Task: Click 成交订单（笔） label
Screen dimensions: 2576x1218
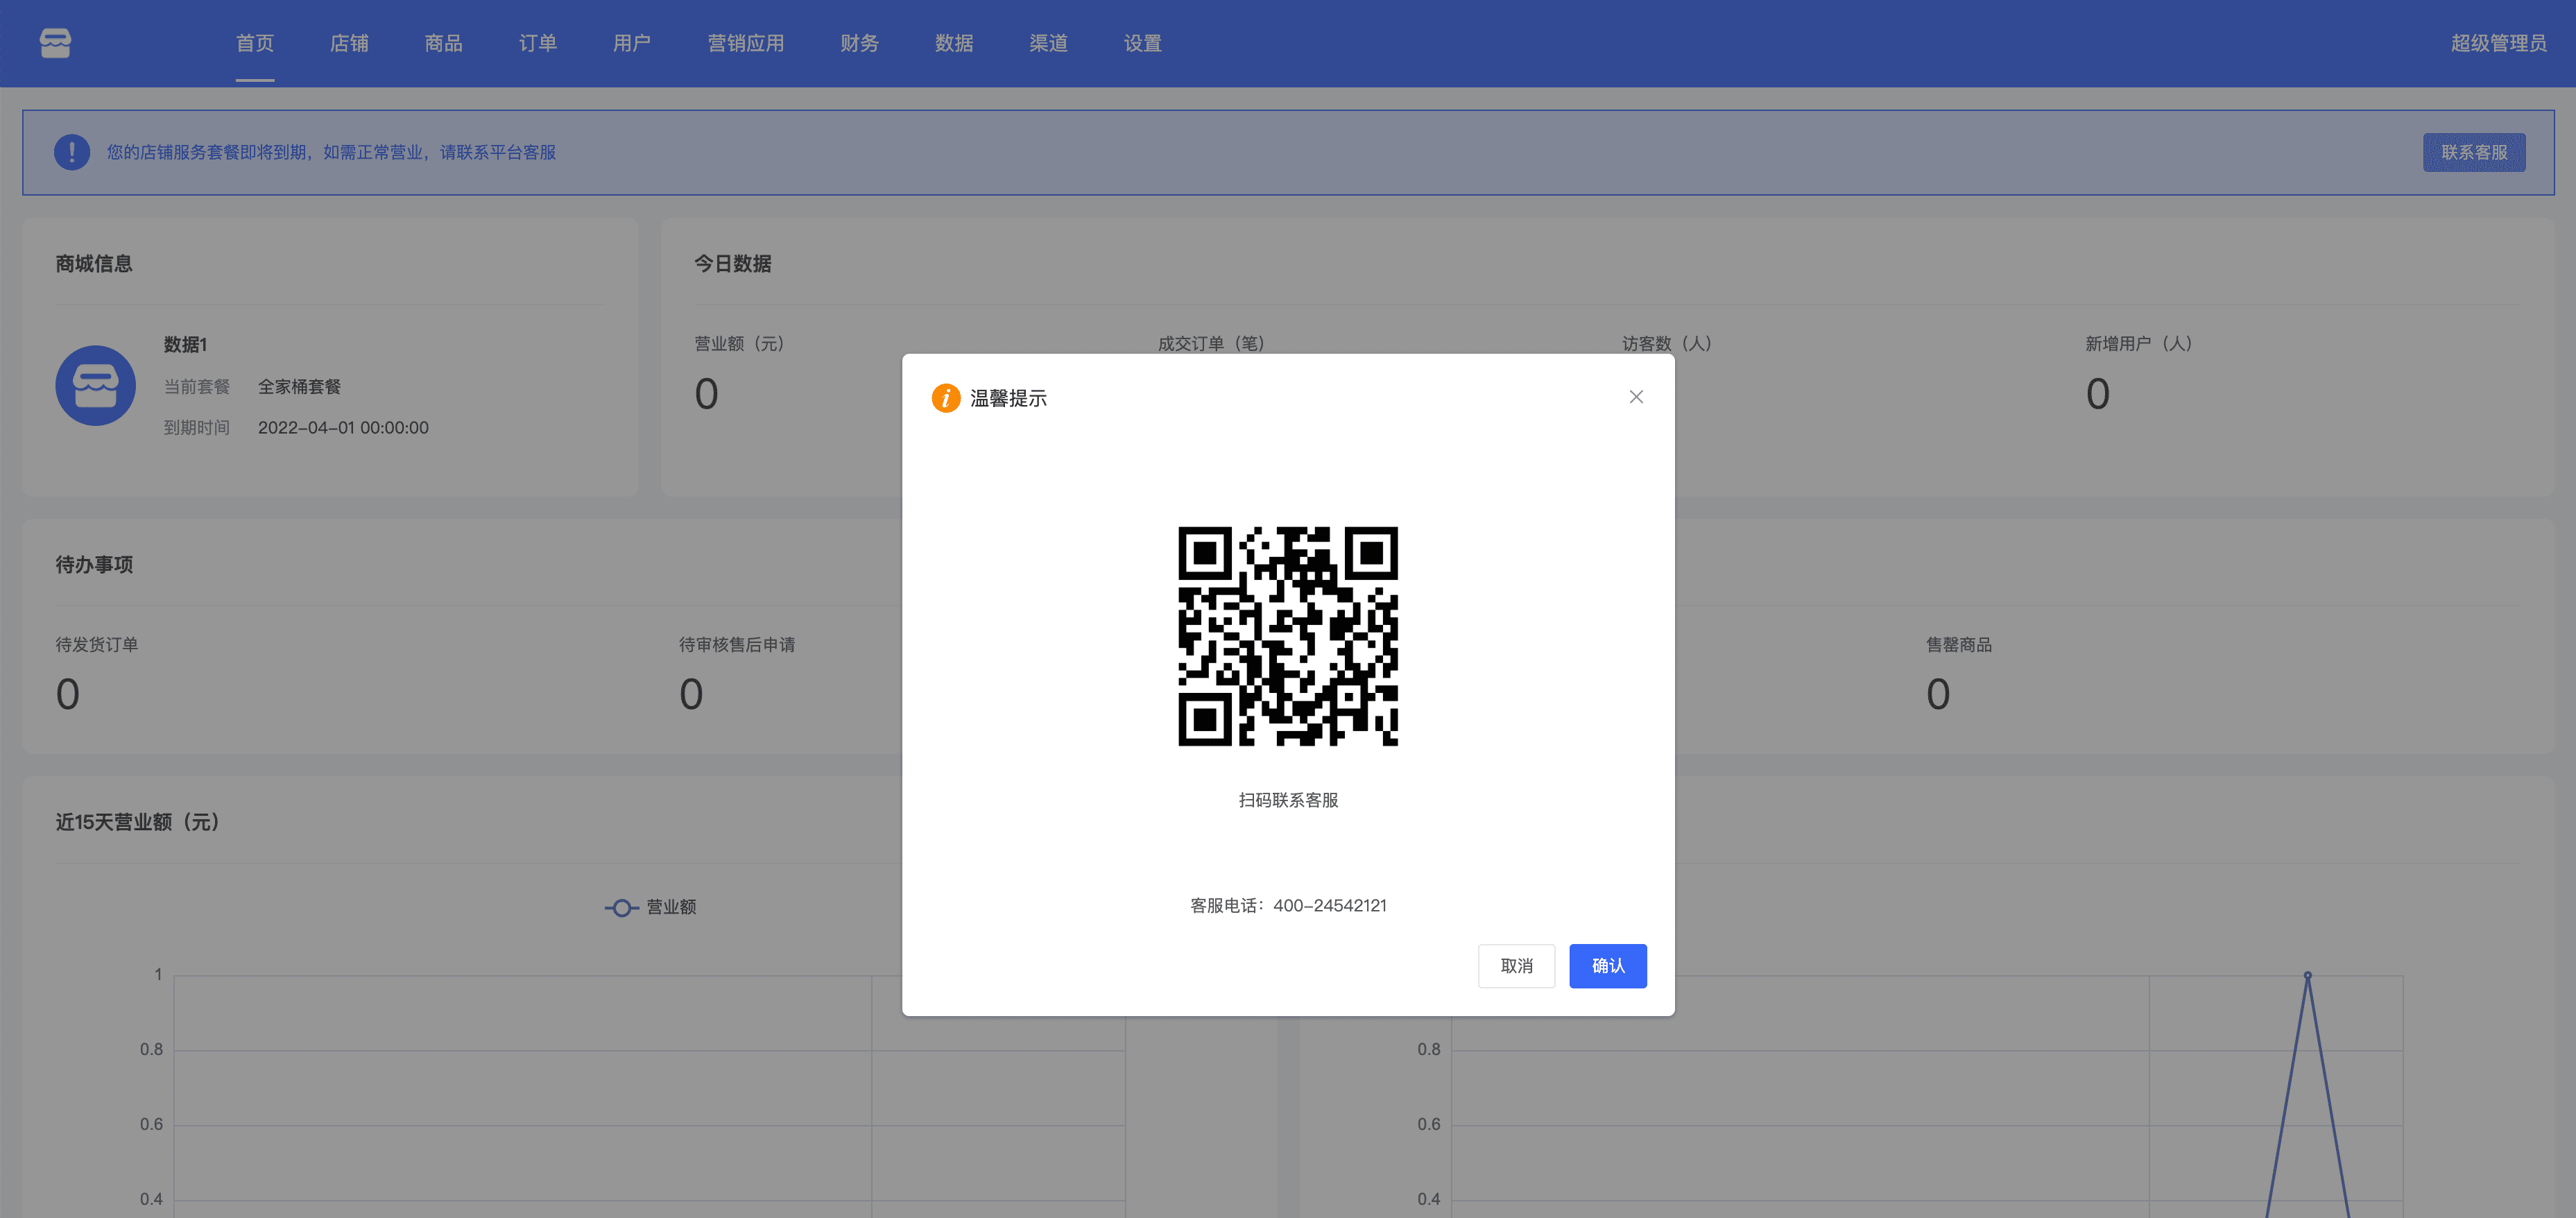Action: (x=1211, y=343)
